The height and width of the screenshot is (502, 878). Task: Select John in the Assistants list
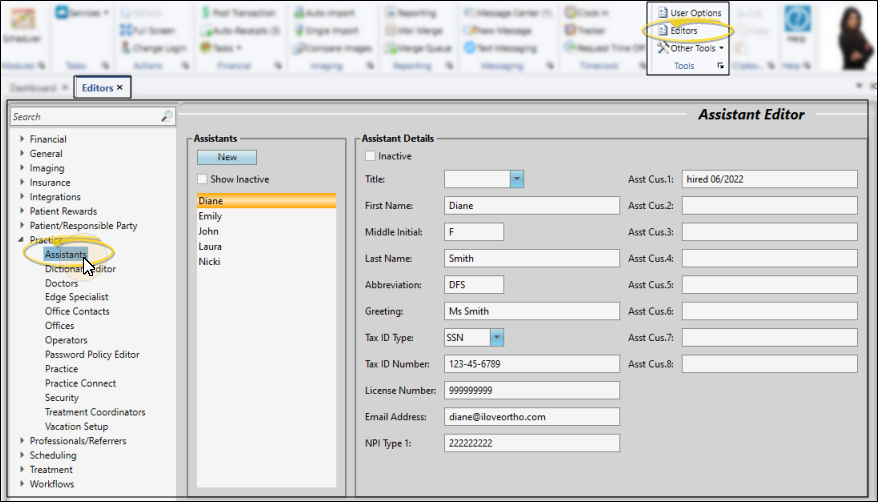[267, 231]
